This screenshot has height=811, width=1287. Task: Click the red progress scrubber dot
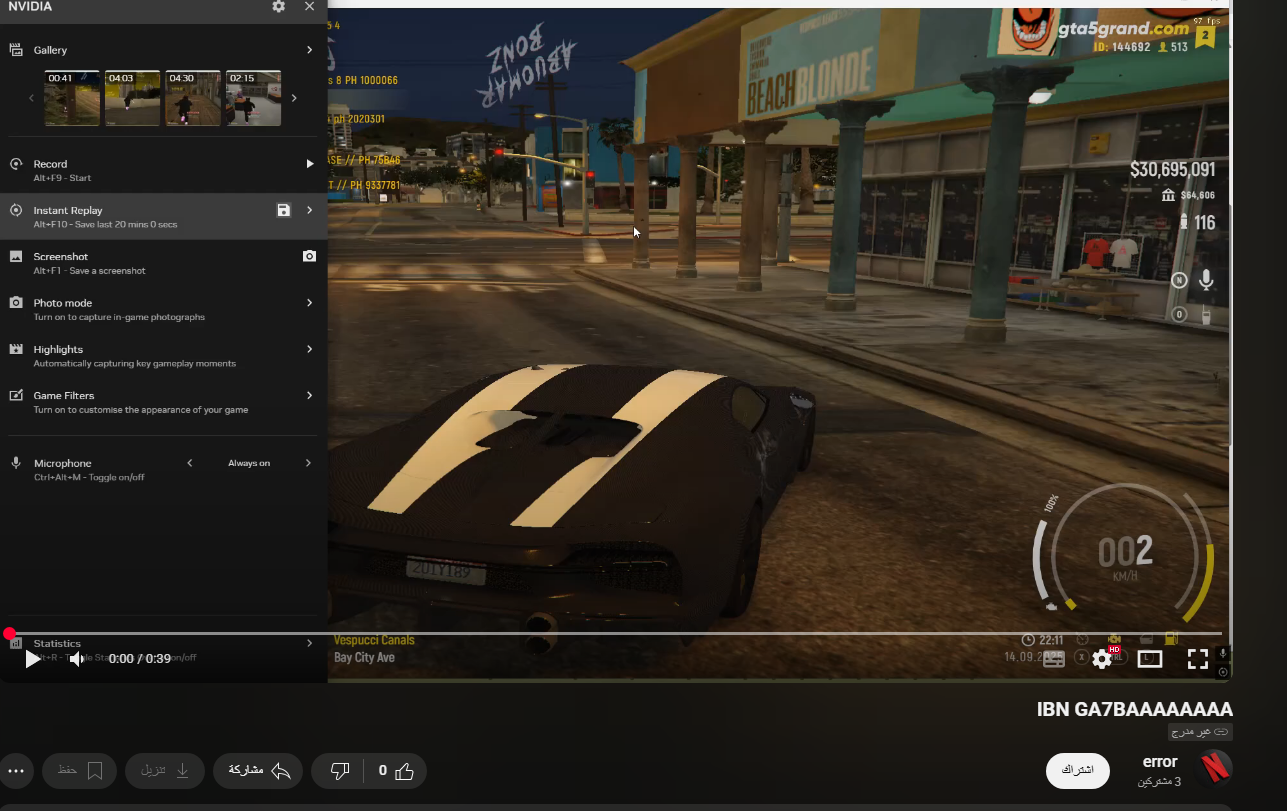click(x=9, y=634)
